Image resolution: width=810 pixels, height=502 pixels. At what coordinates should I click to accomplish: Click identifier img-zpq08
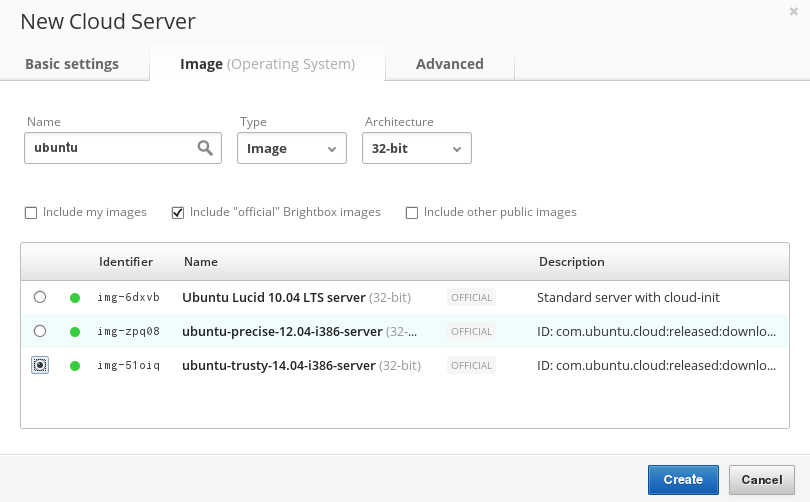point(129,332)
